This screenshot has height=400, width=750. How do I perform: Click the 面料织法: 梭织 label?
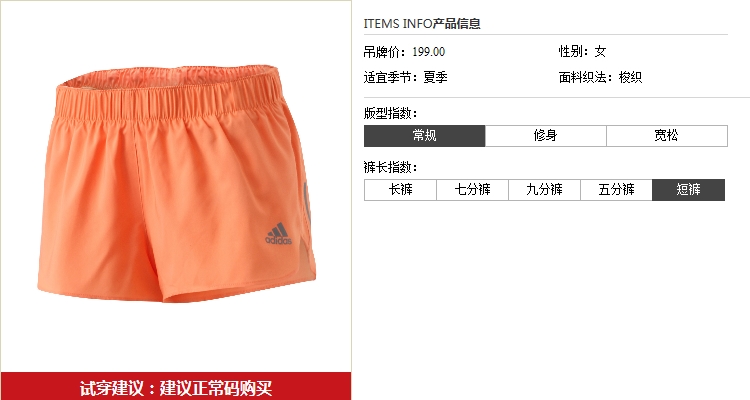click(x=600, y=77)
